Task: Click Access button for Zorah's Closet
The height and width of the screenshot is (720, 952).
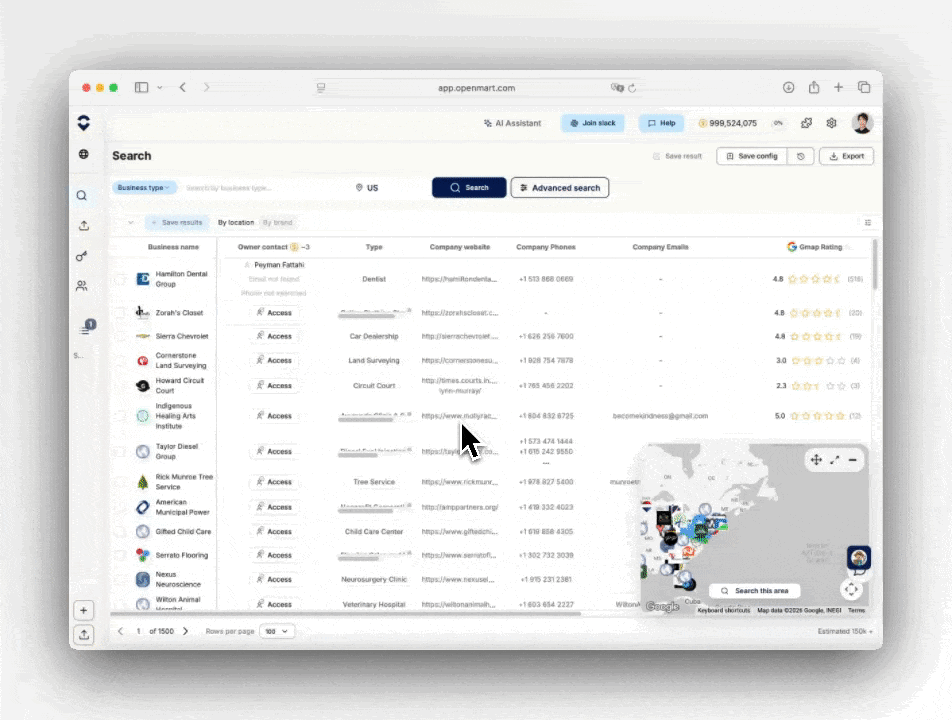Action: coord(274,313)
